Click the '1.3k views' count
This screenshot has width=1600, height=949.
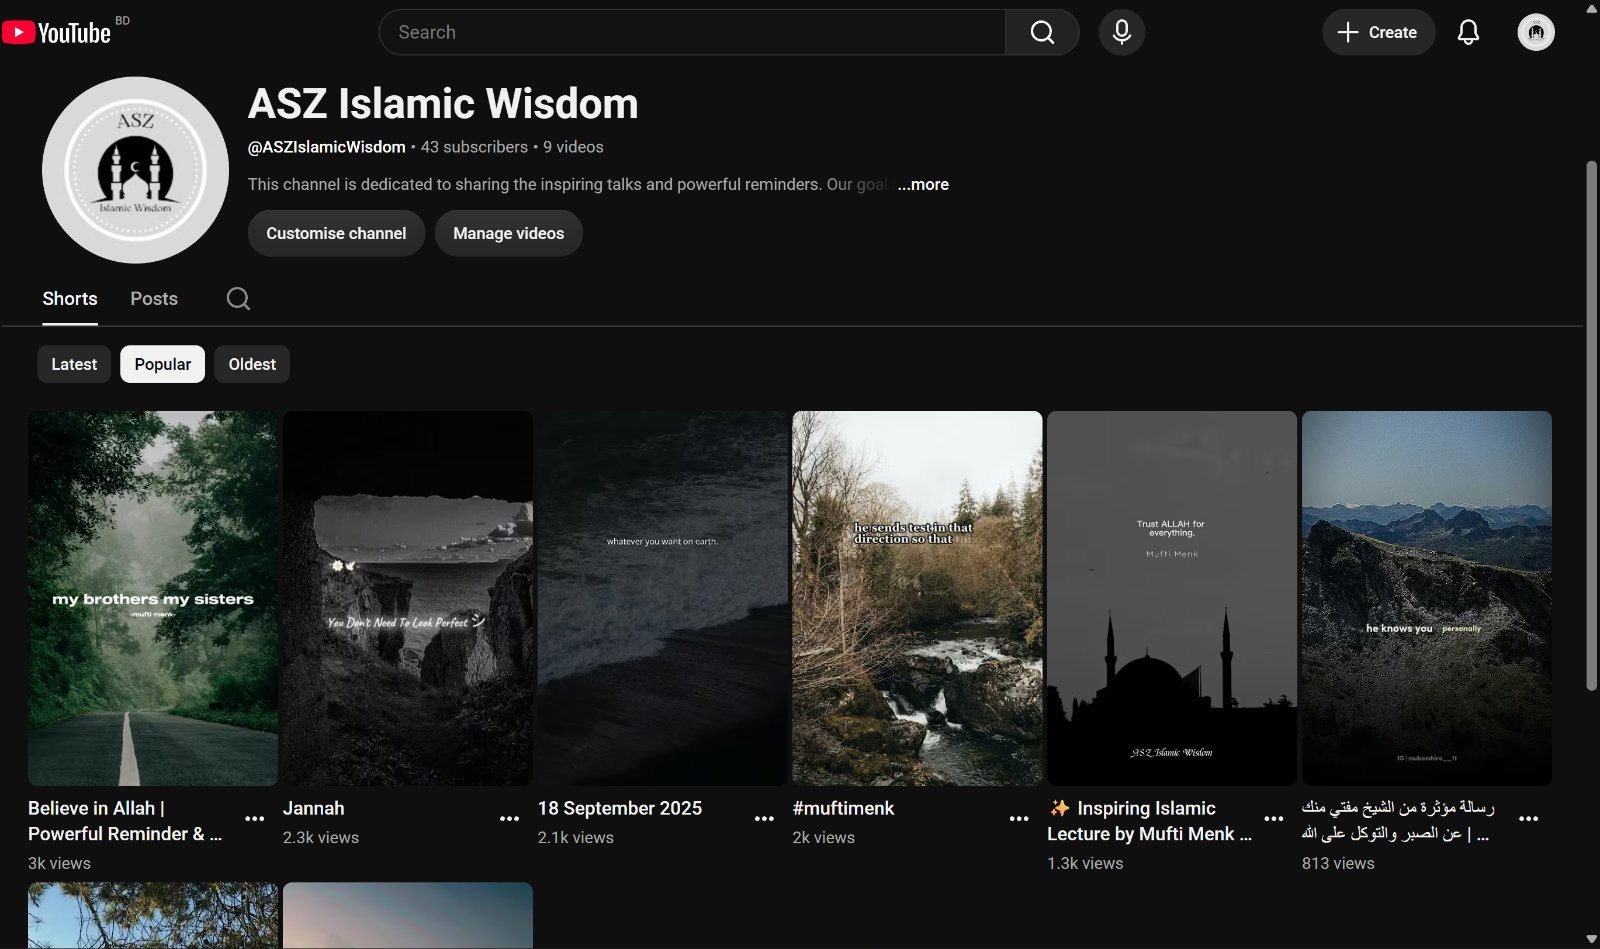(x=1085, y=863)
